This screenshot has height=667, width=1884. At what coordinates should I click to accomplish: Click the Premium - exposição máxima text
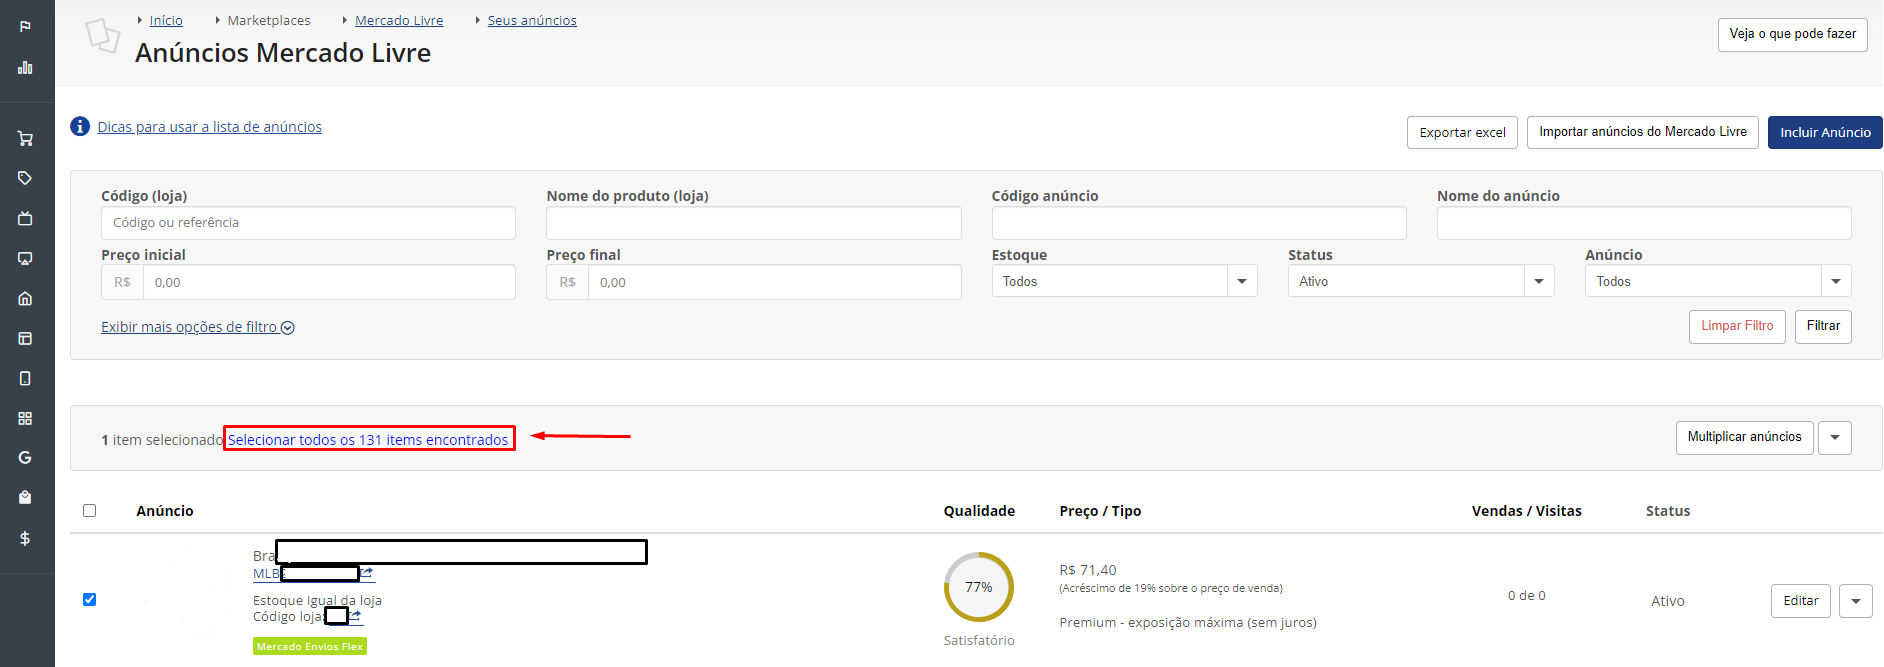[x=1188, y=623]
